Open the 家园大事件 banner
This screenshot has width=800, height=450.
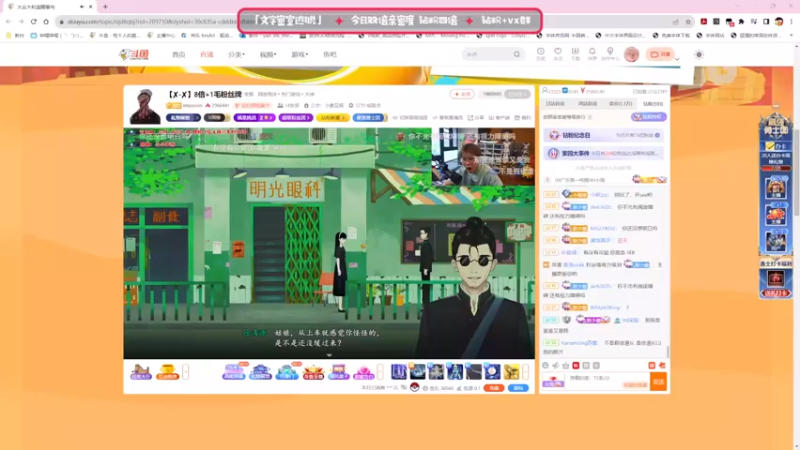click(x=604, y=153)
